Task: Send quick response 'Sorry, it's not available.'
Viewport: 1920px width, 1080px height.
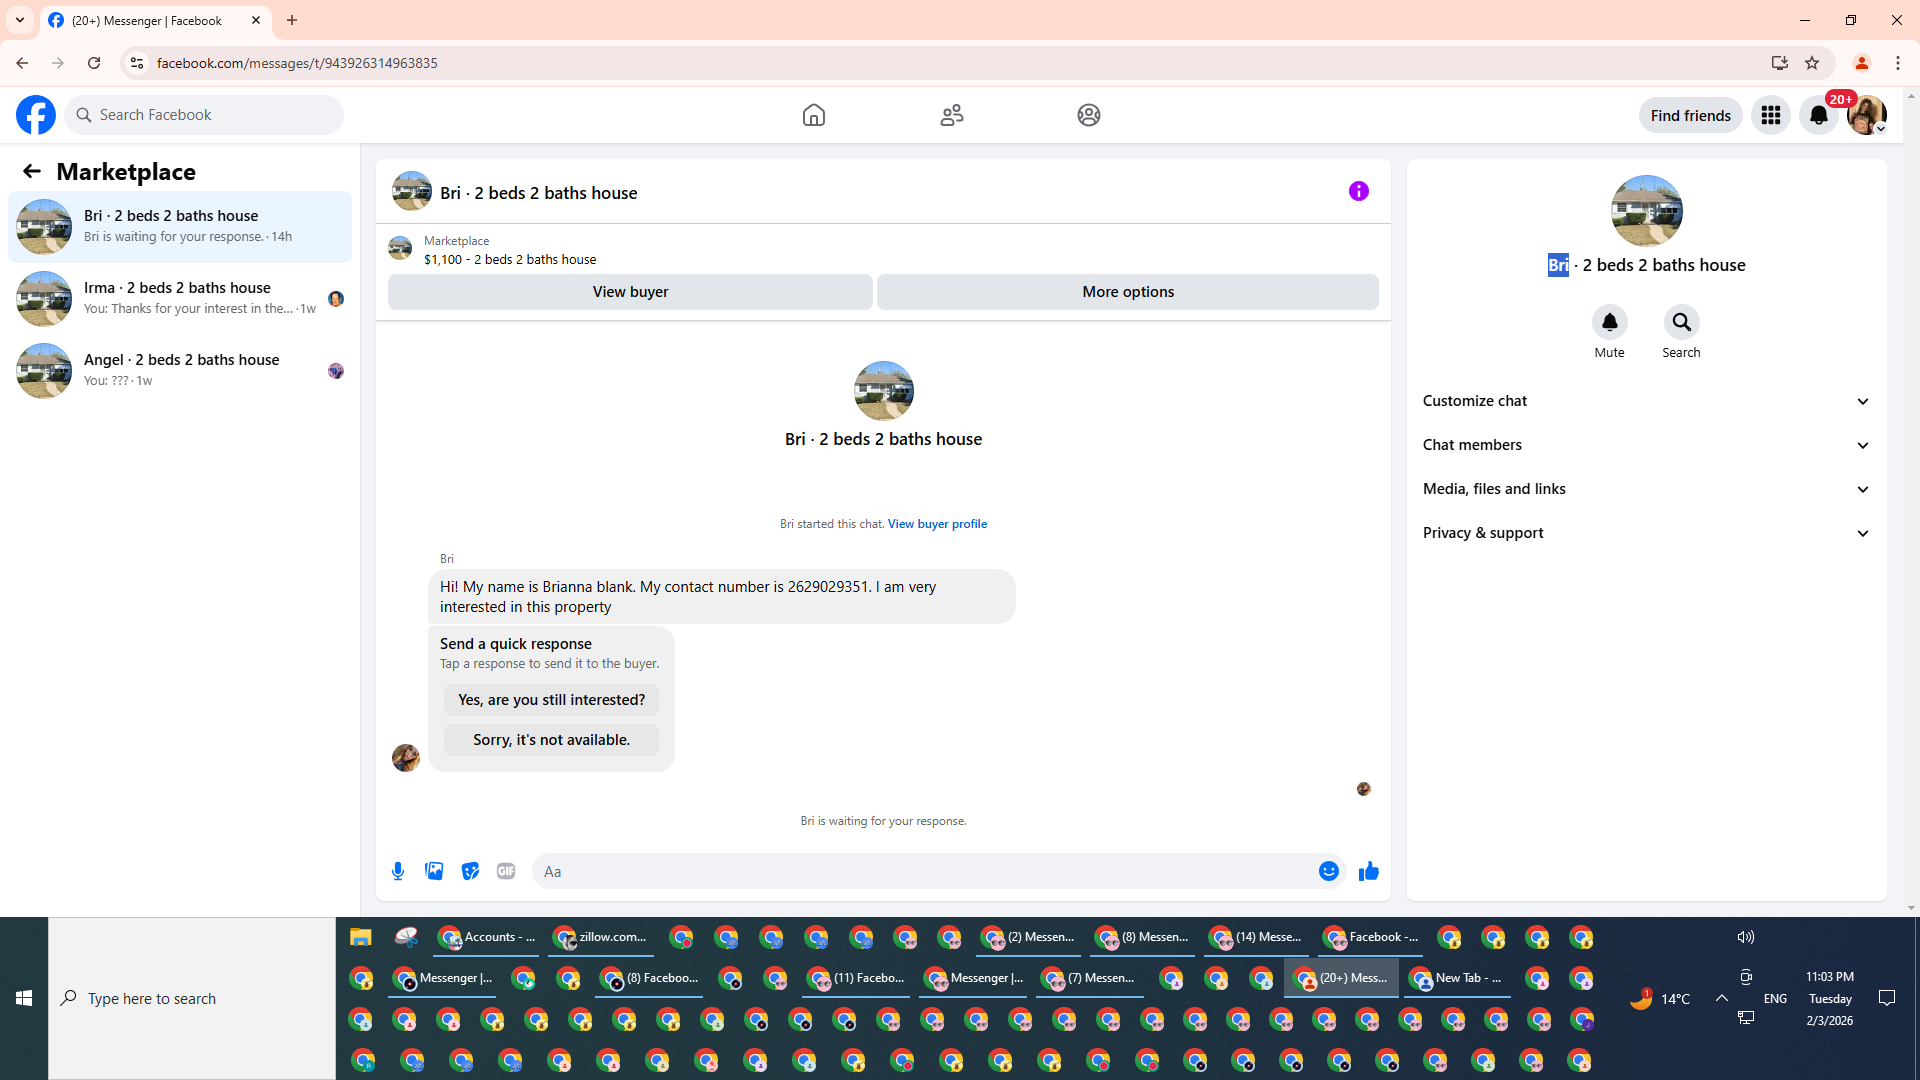Action: click(551, 740)
